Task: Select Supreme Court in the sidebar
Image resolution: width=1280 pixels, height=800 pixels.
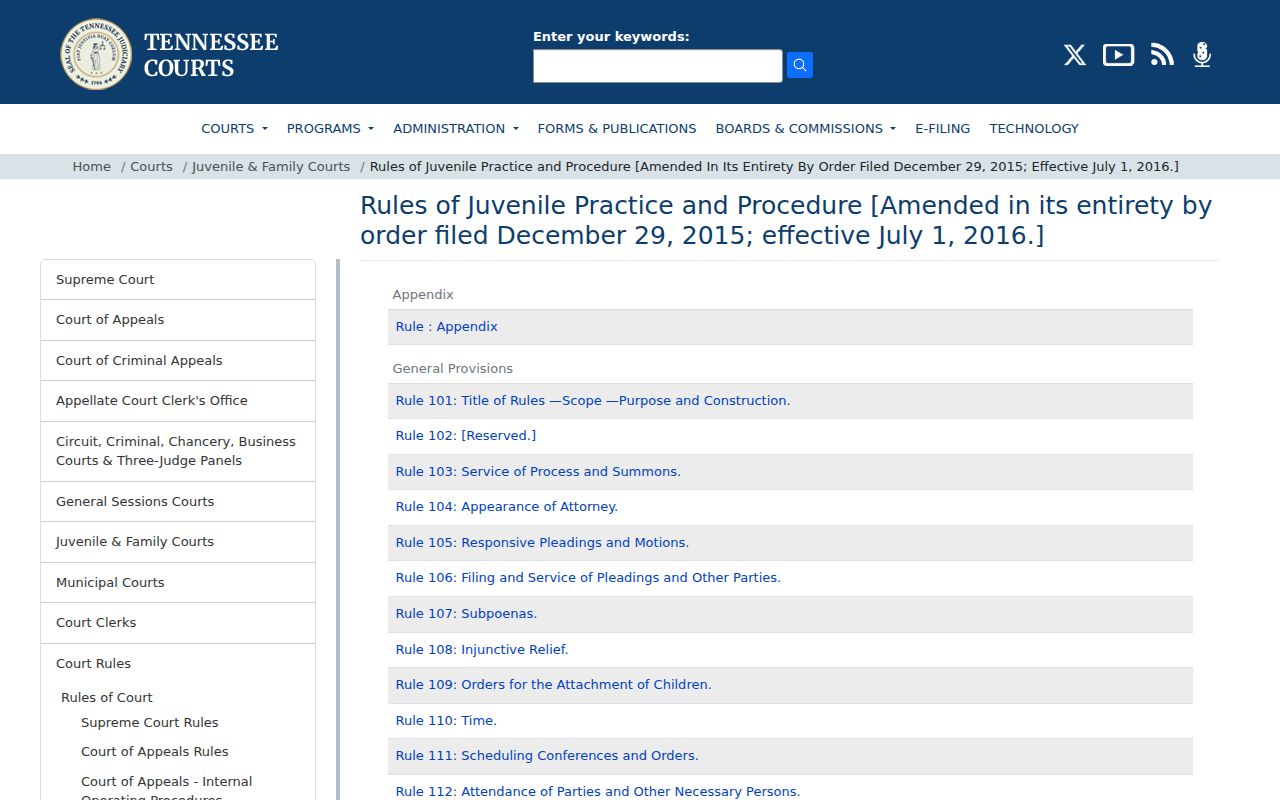Action: tap(178, 280)
